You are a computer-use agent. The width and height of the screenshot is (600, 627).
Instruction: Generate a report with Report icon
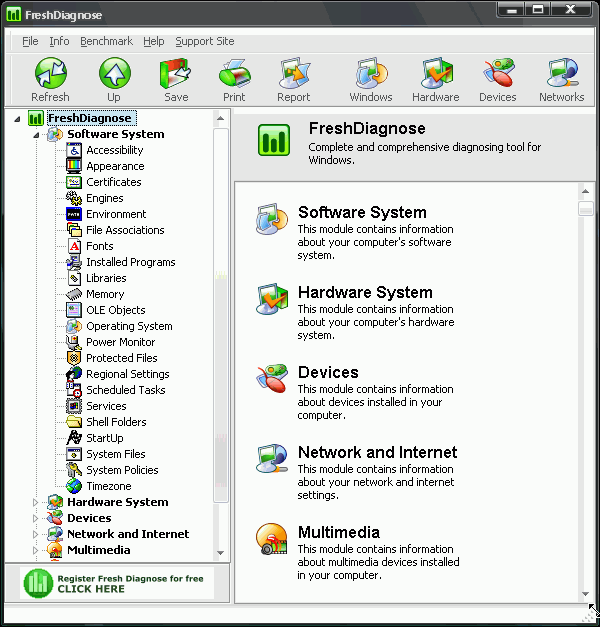click(294, 73)
